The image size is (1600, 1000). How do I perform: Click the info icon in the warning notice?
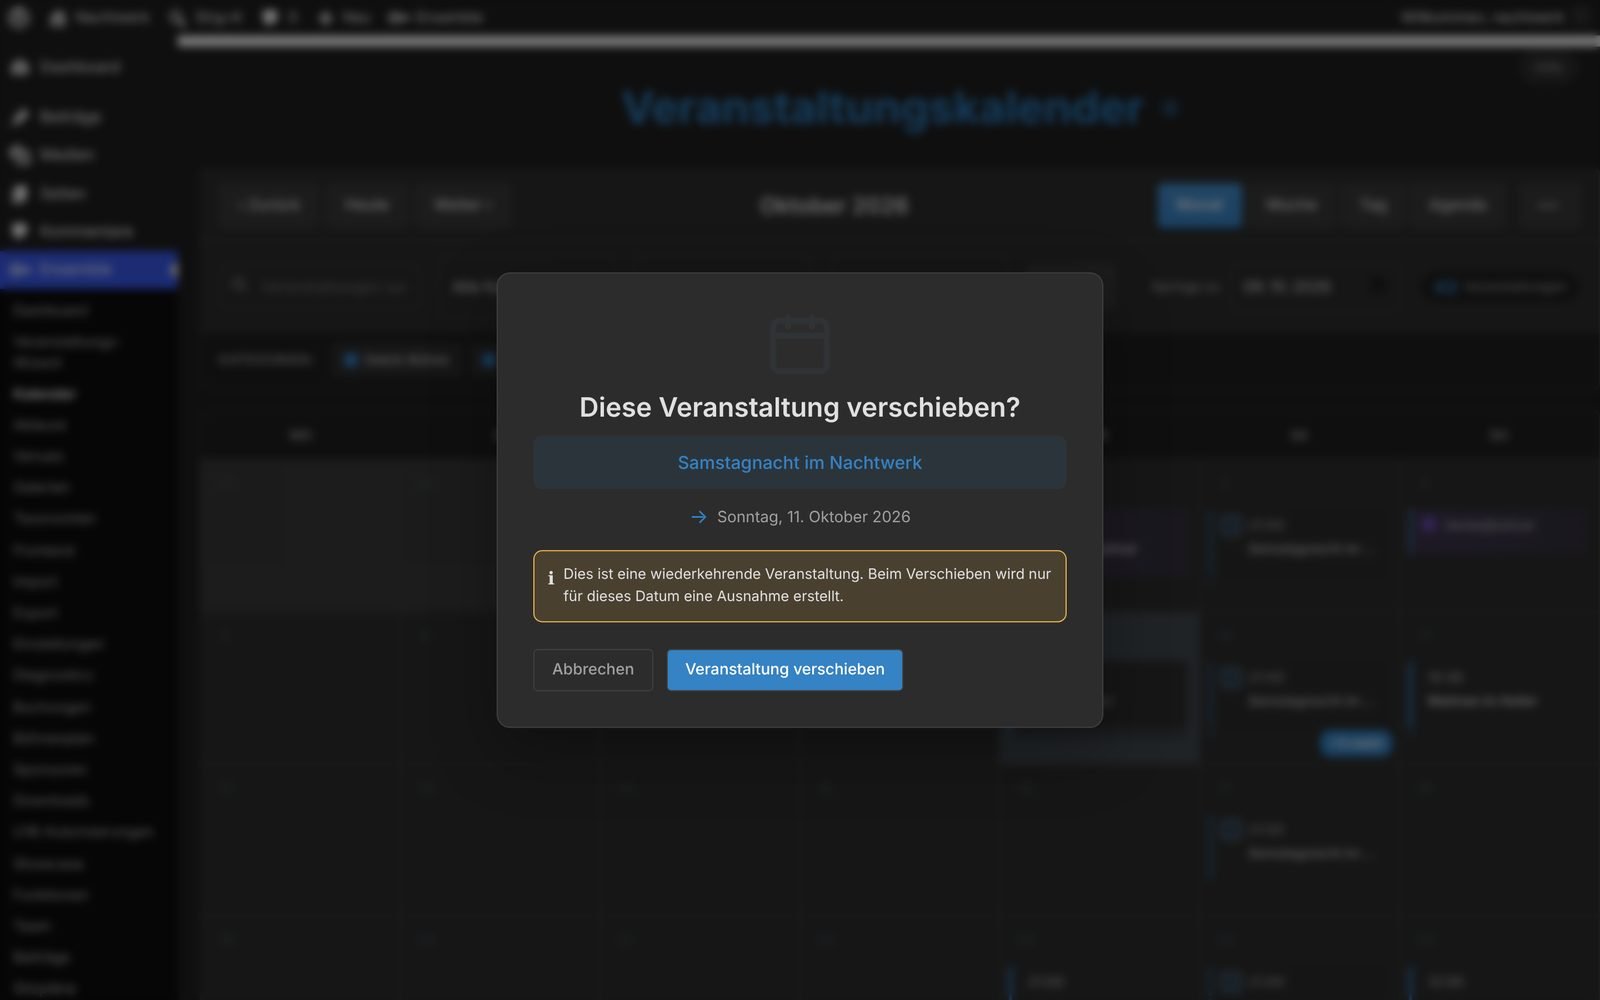(550, 577)
